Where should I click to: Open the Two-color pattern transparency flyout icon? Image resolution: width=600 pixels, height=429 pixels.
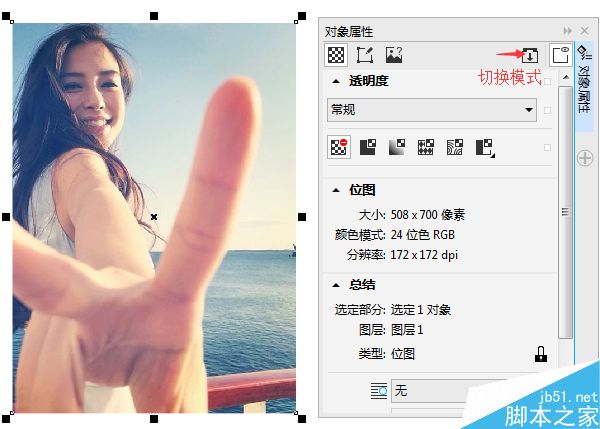point(485,148)
